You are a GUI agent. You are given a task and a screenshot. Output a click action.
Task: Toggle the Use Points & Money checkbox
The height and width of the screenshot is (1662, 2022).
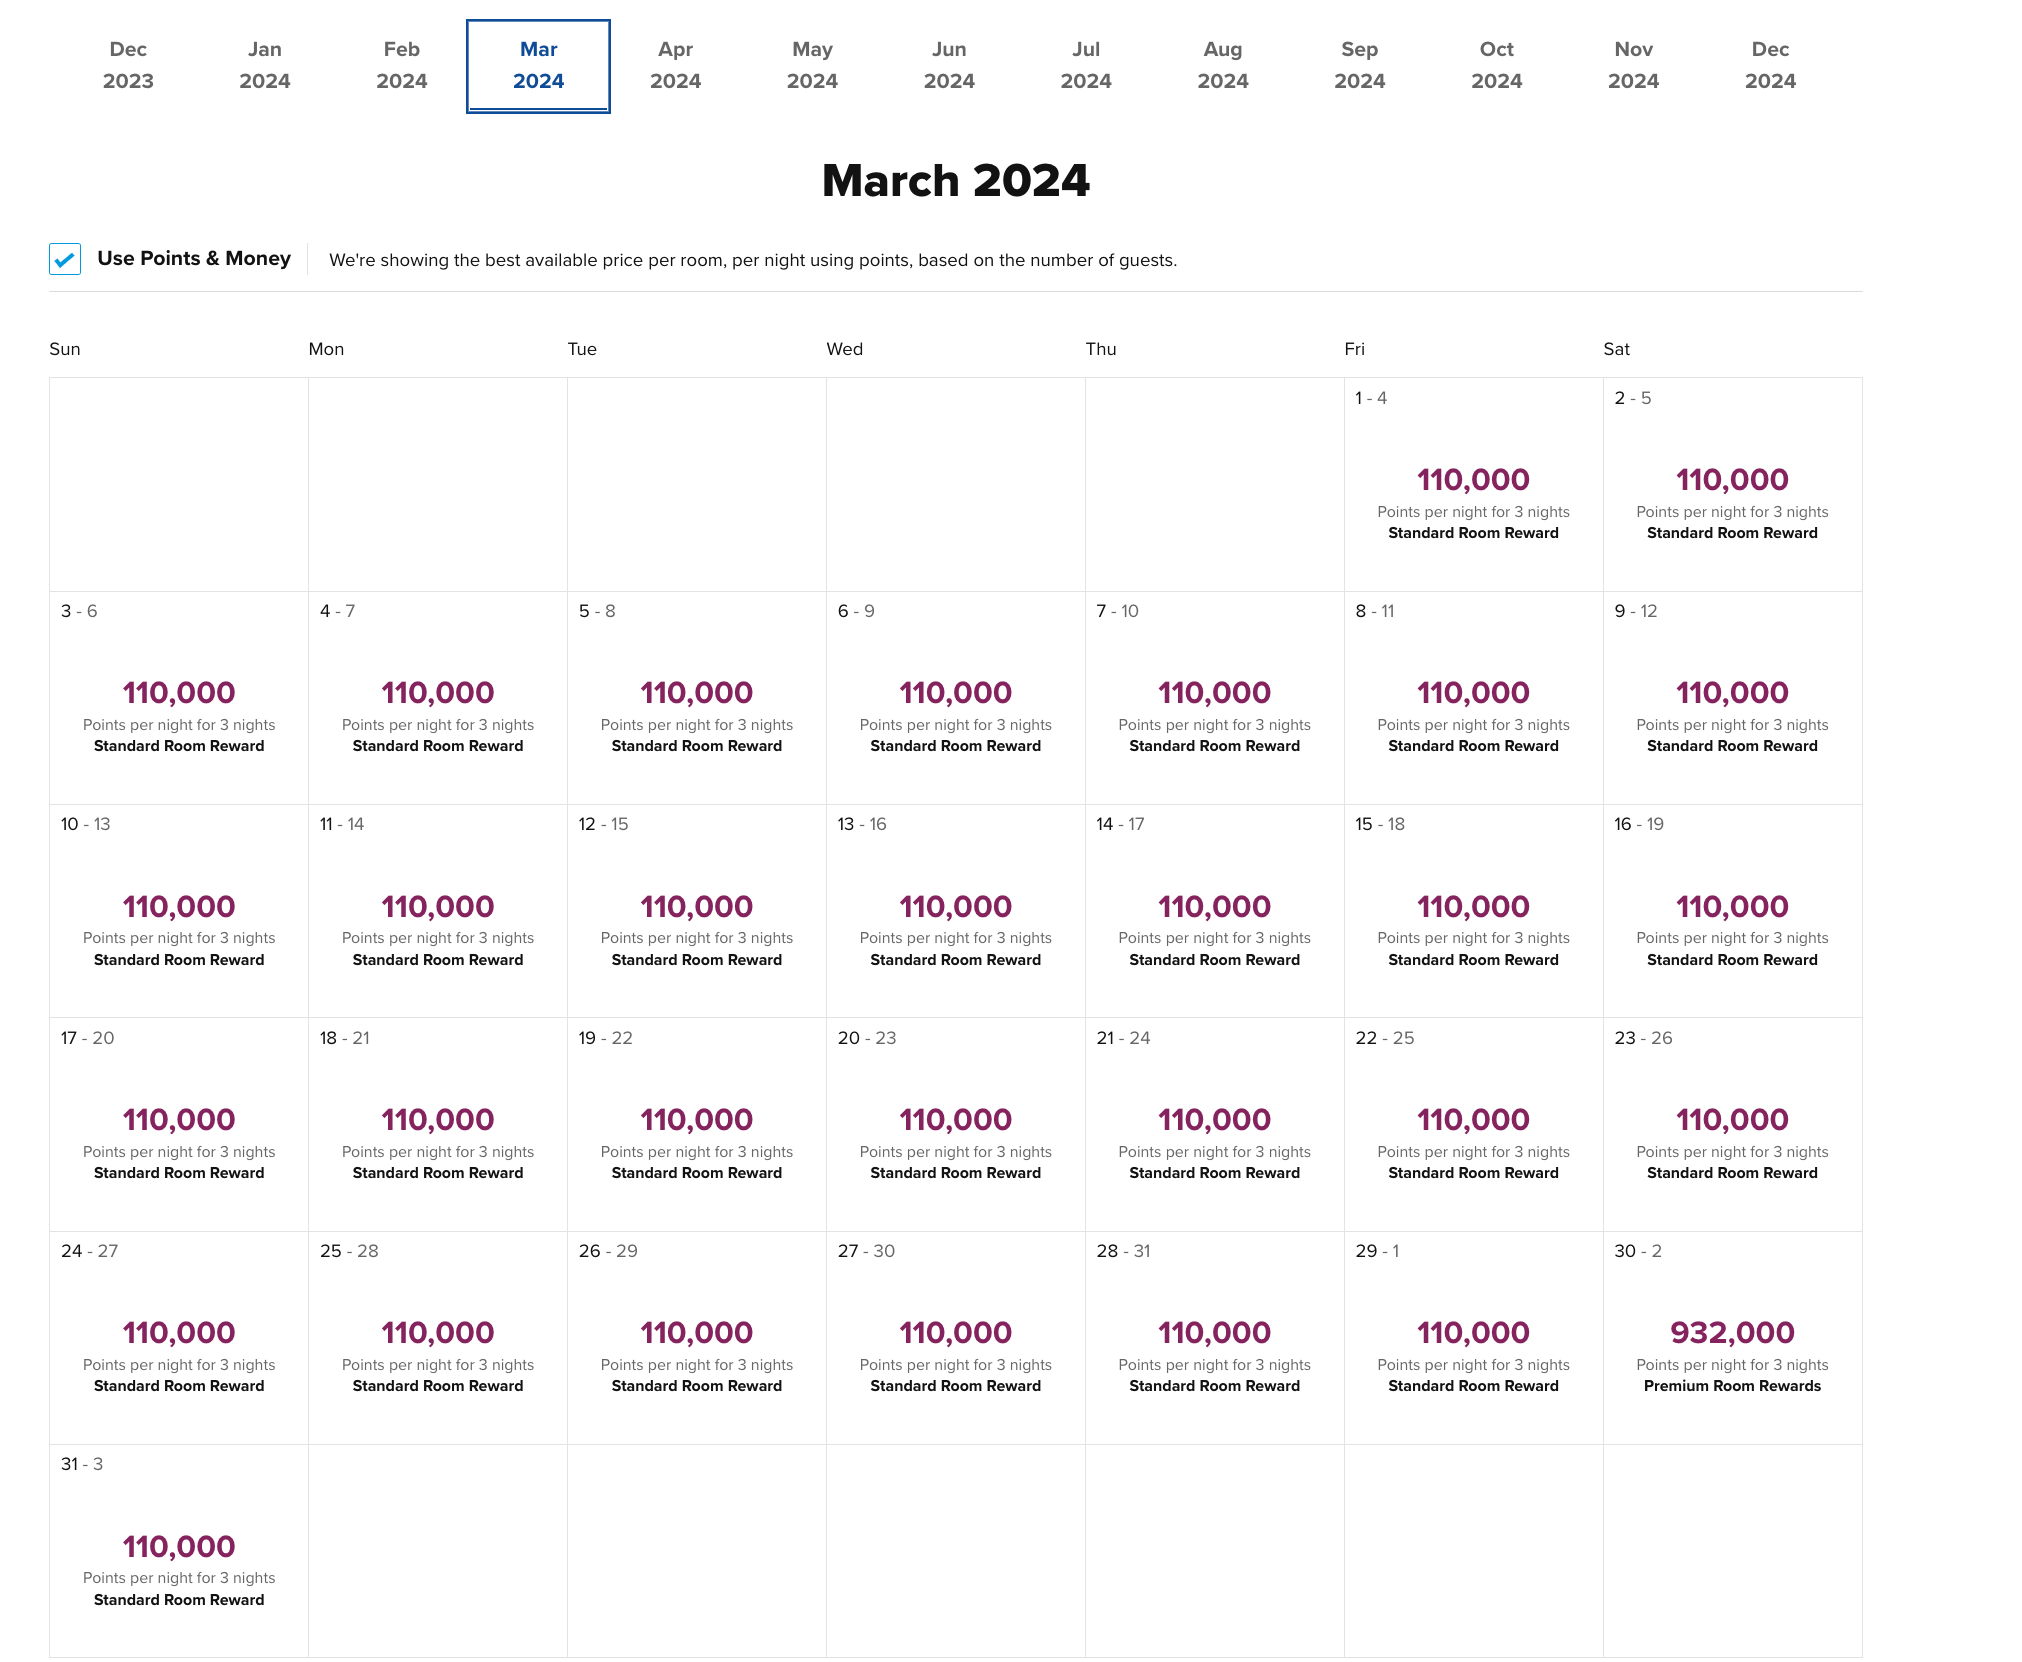[x=65, y=259]
